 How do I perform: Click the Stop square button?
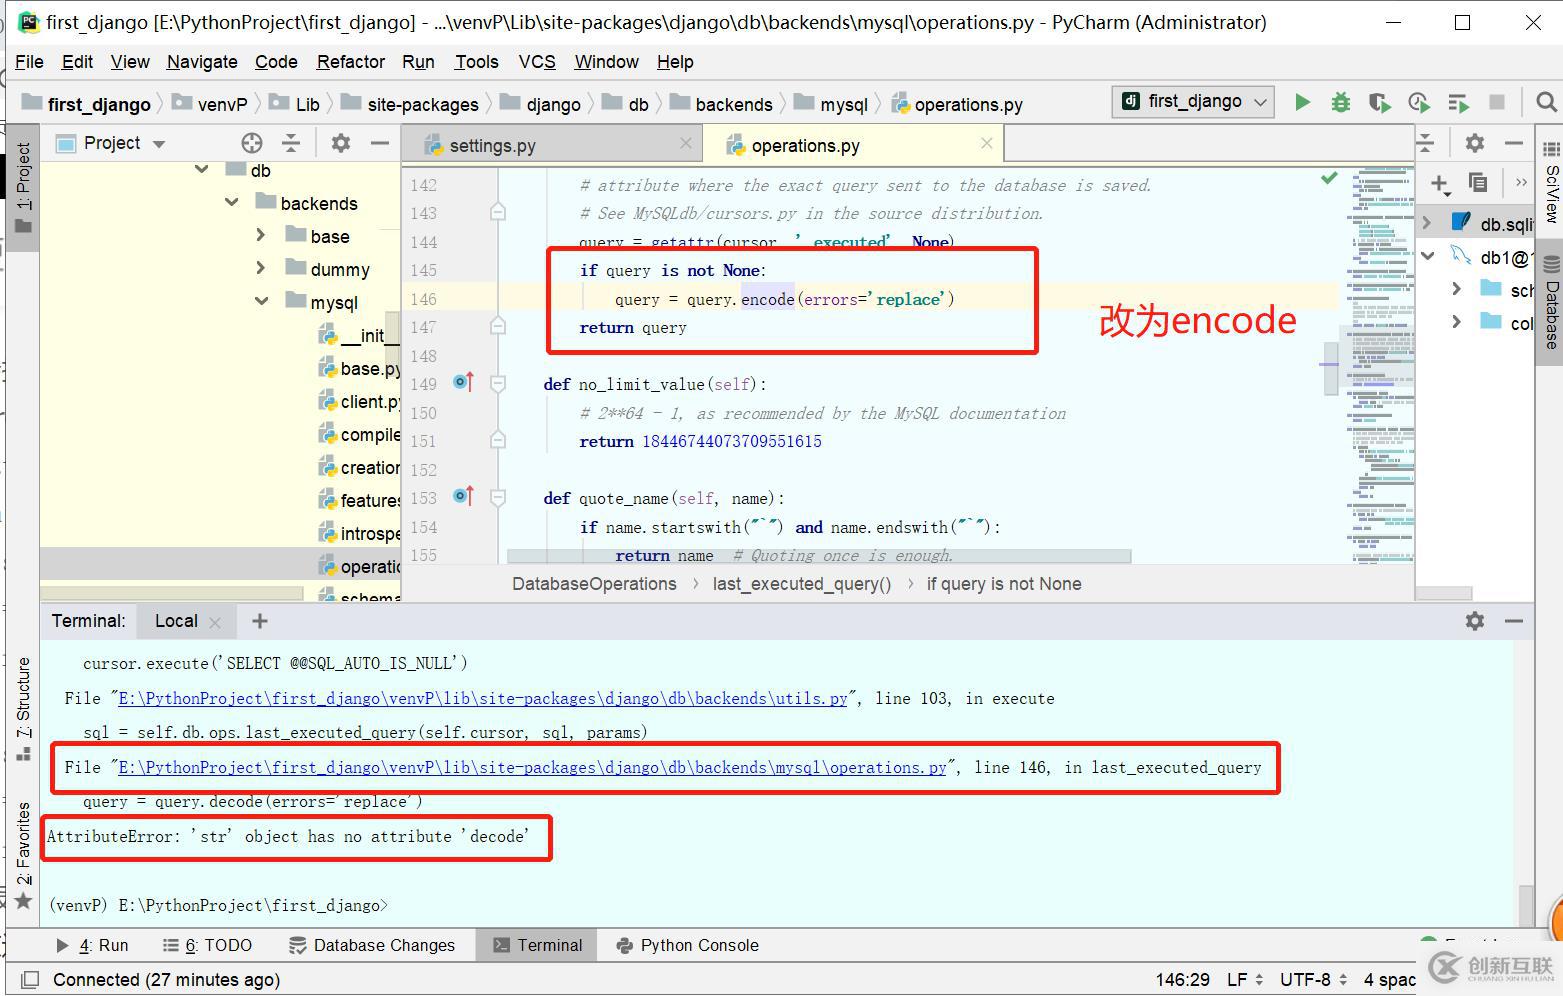tap(1497, 102)
